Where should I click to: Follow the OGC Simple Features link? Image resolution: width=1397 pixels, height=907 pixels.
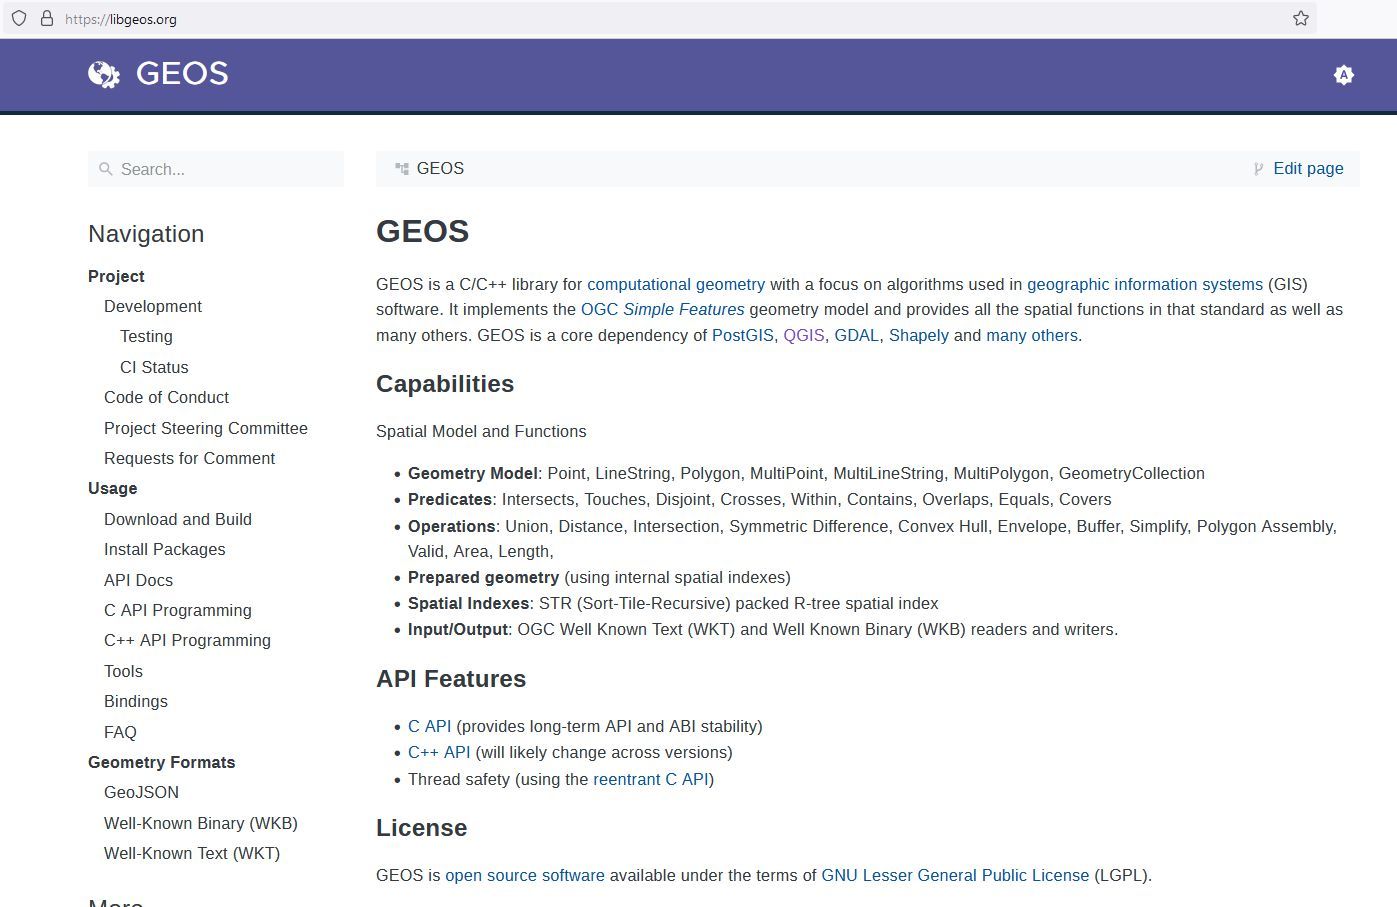(x=663, y=309)
